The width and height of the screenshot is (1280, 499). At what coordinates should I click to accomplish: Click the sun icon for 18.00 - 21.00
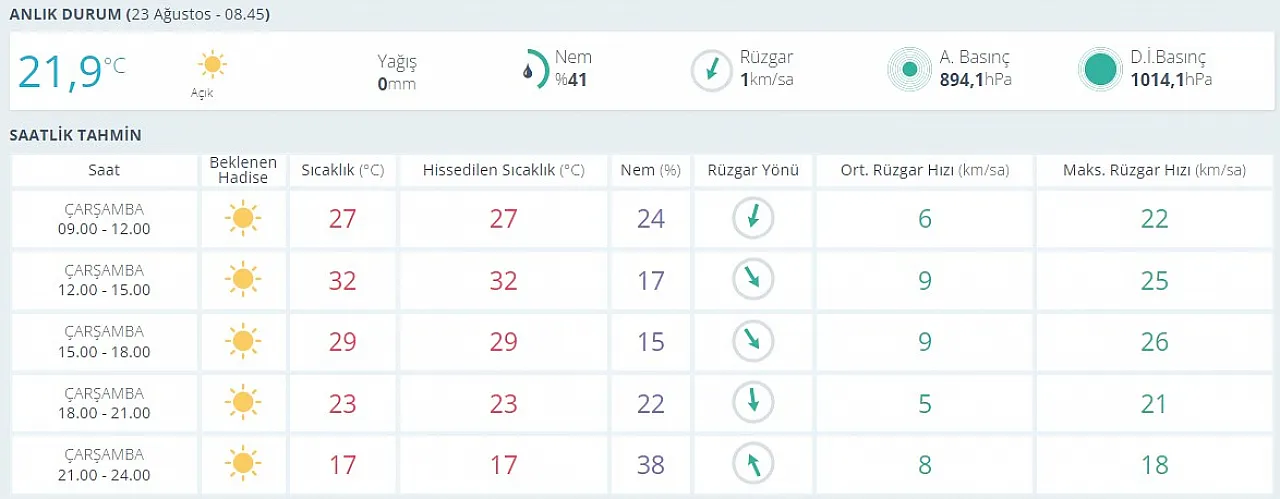click(242, 402)
